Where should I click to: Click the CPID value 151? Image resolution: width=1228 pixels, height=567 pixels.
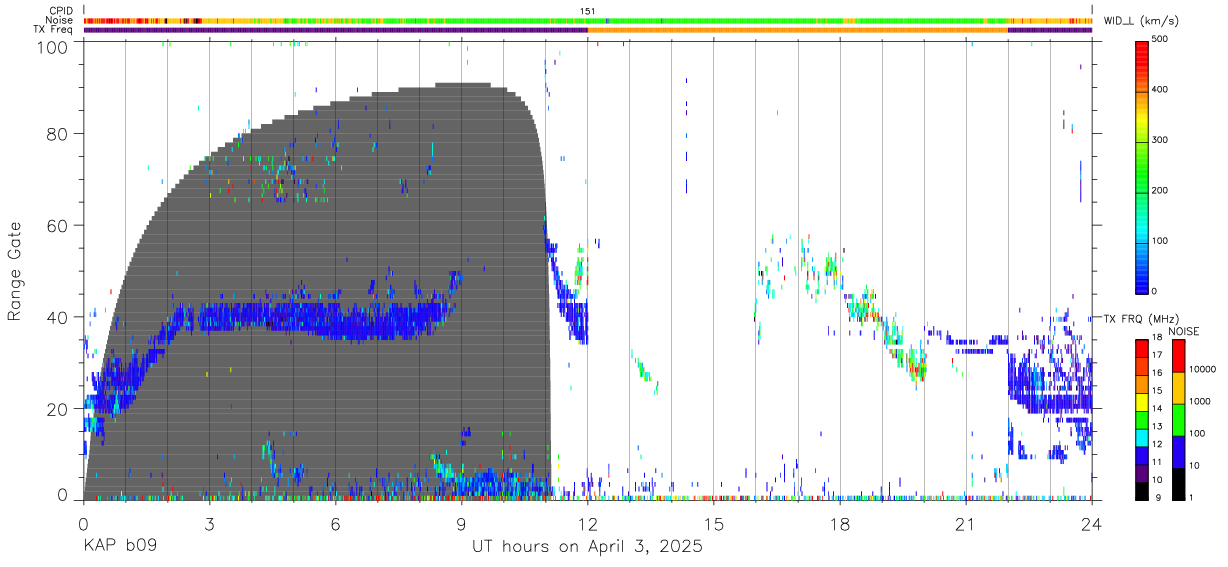(x=588, y=11)
